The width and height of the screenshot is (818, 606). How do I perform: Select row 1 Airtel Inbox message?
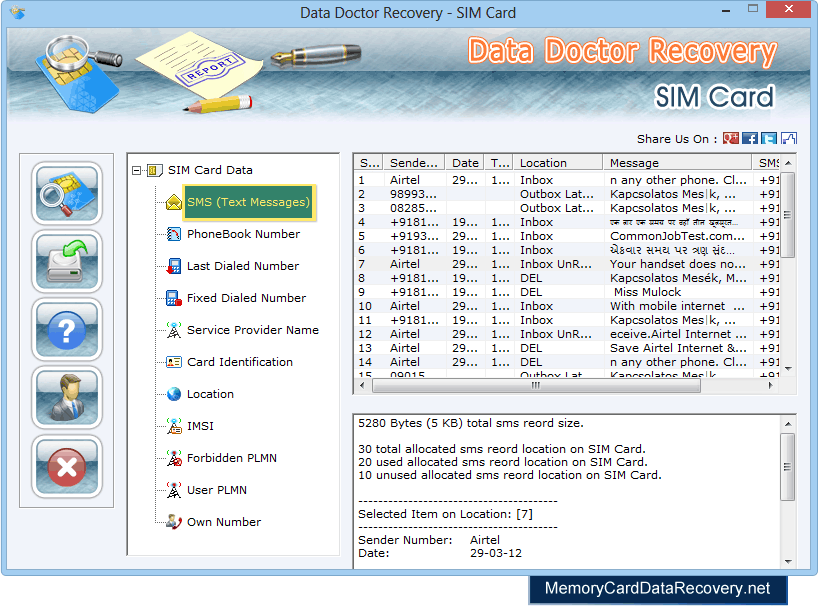pyautogui.click(x=567, y=180)
